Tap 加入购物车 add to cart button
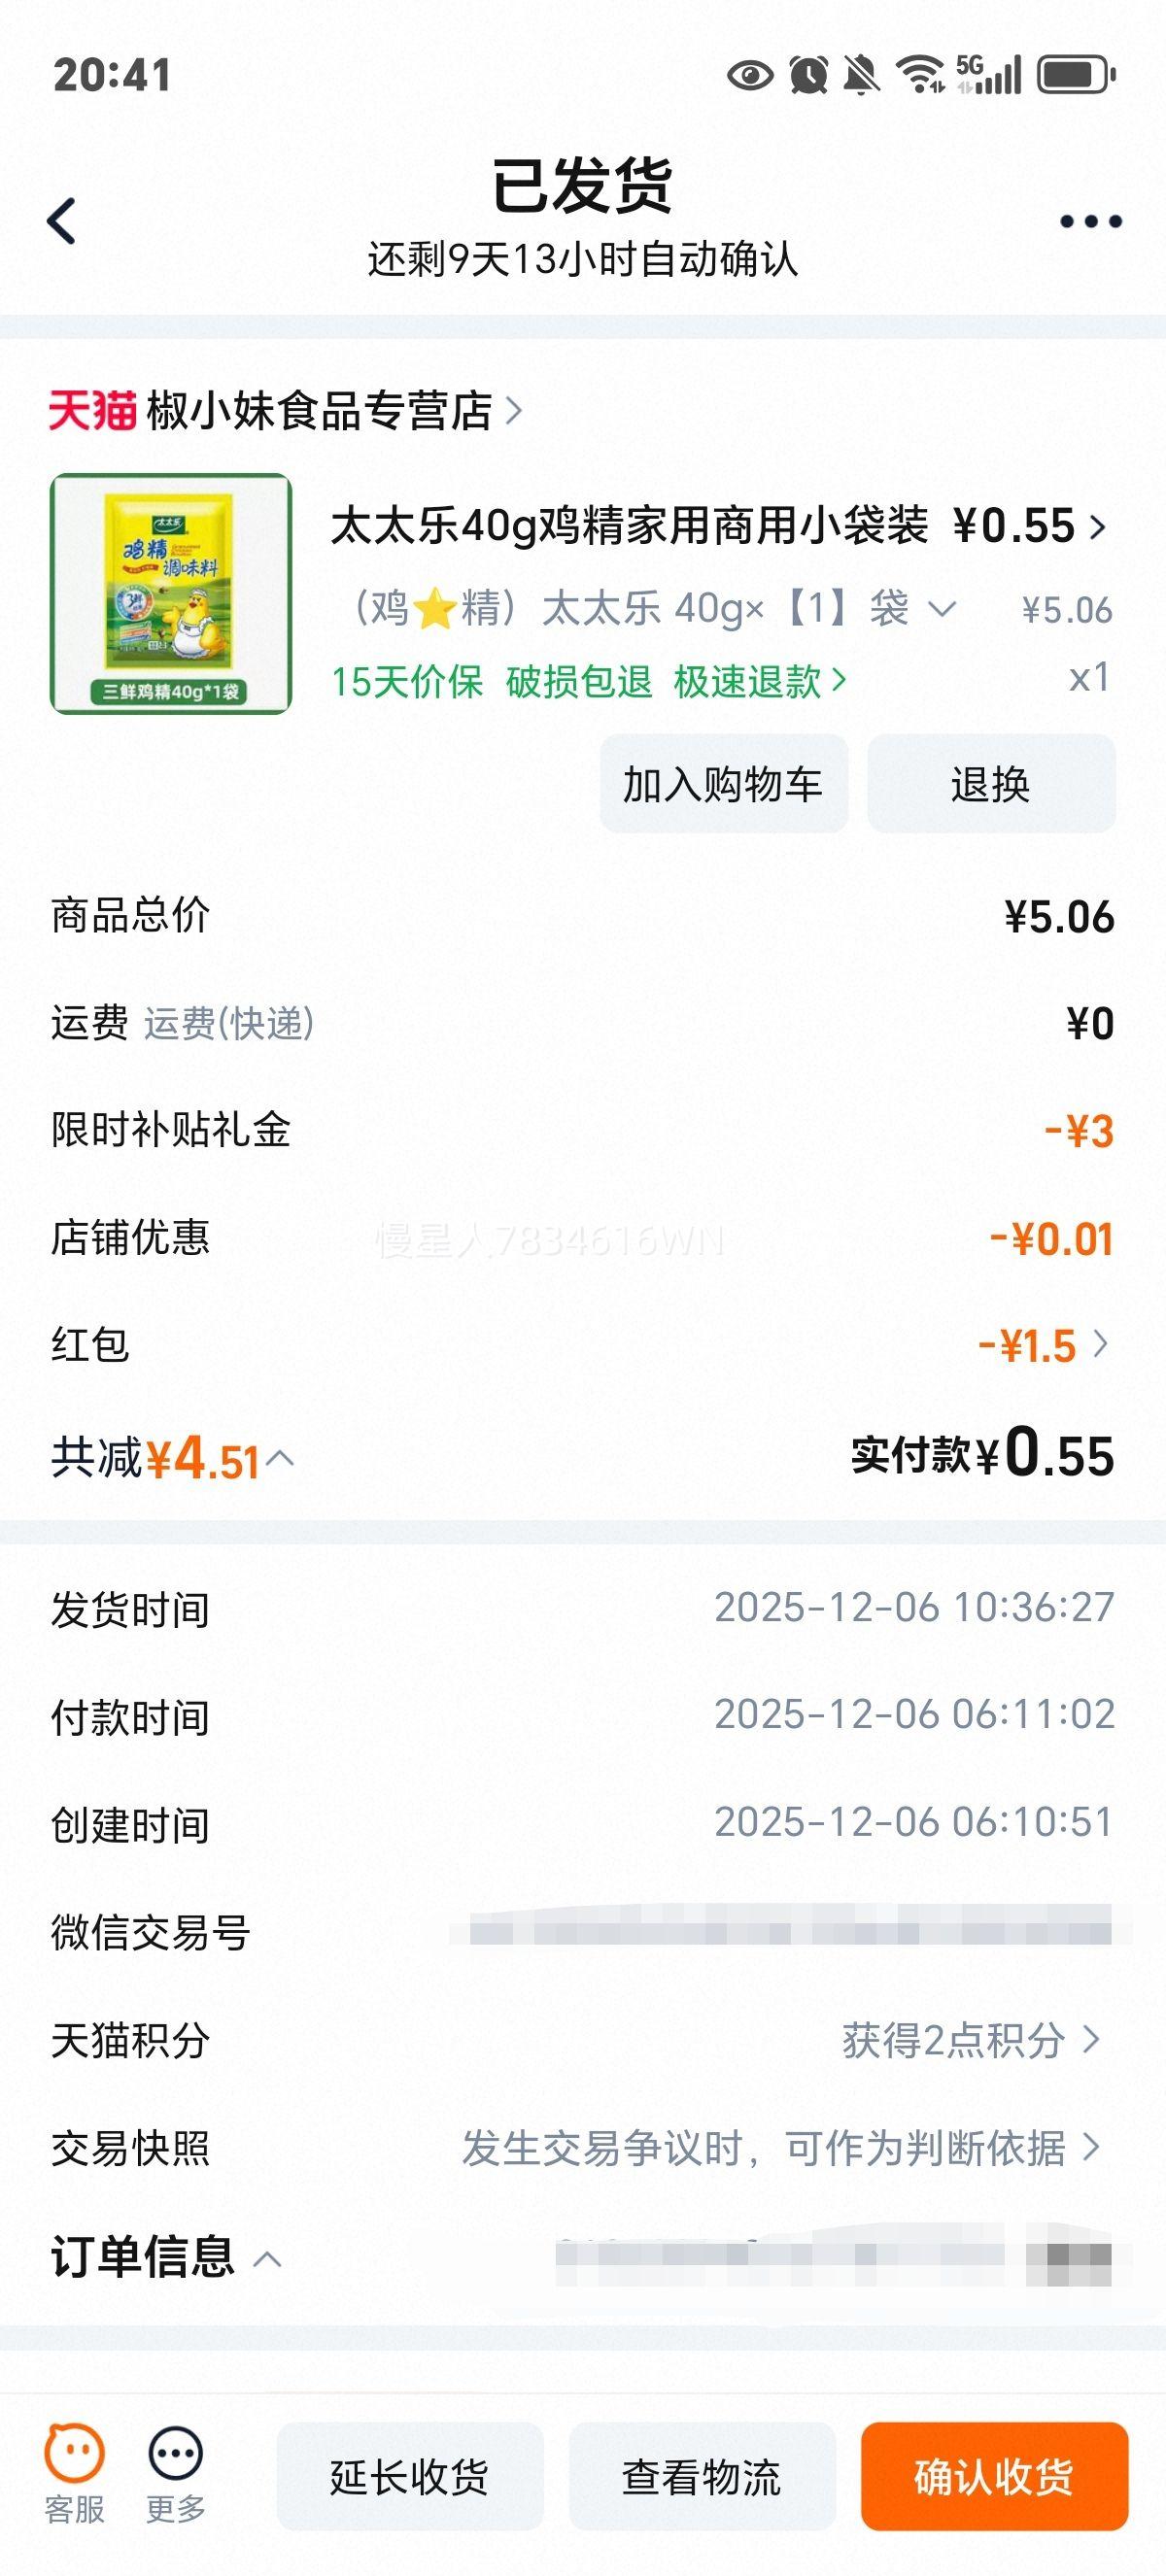The image size is (1166, 2576). [x=723, y=784]
